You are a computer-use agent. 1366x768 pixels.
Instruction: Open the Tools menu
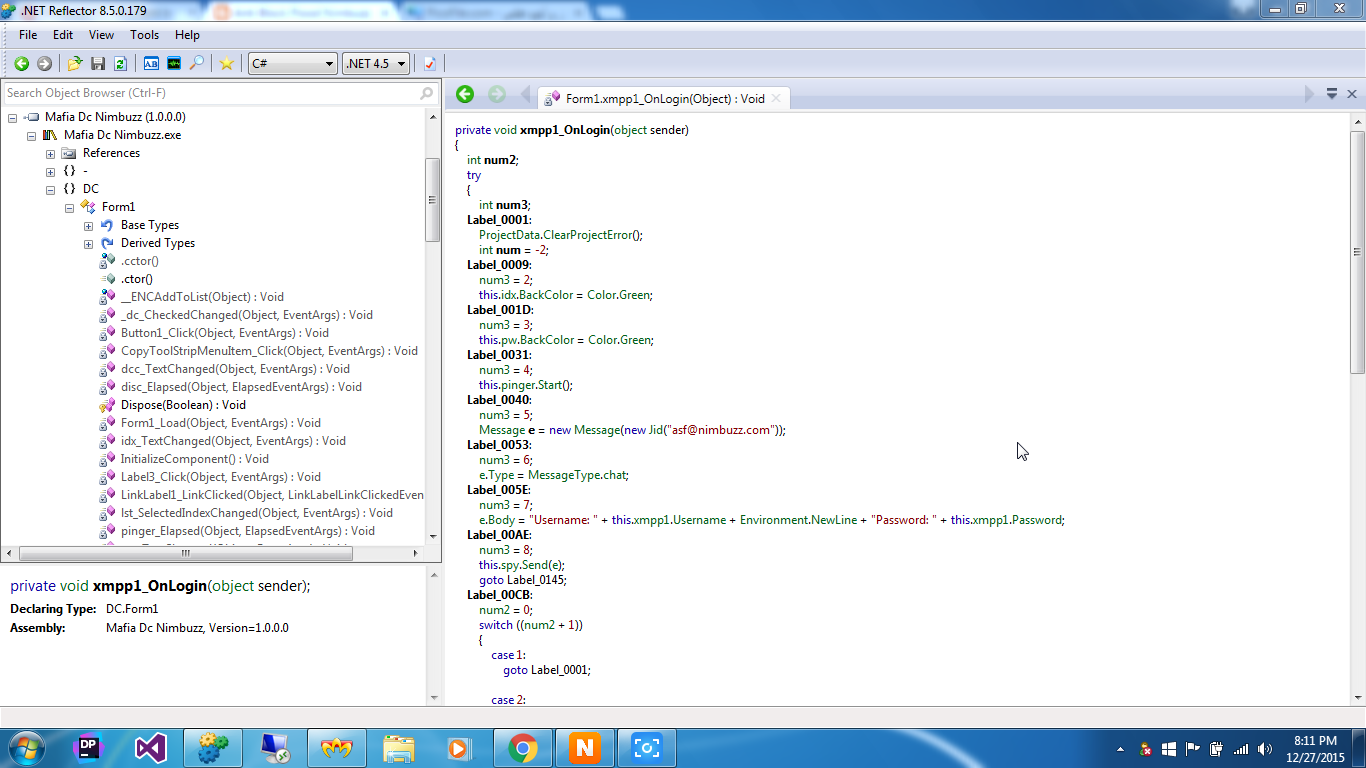tap(144, 35)
